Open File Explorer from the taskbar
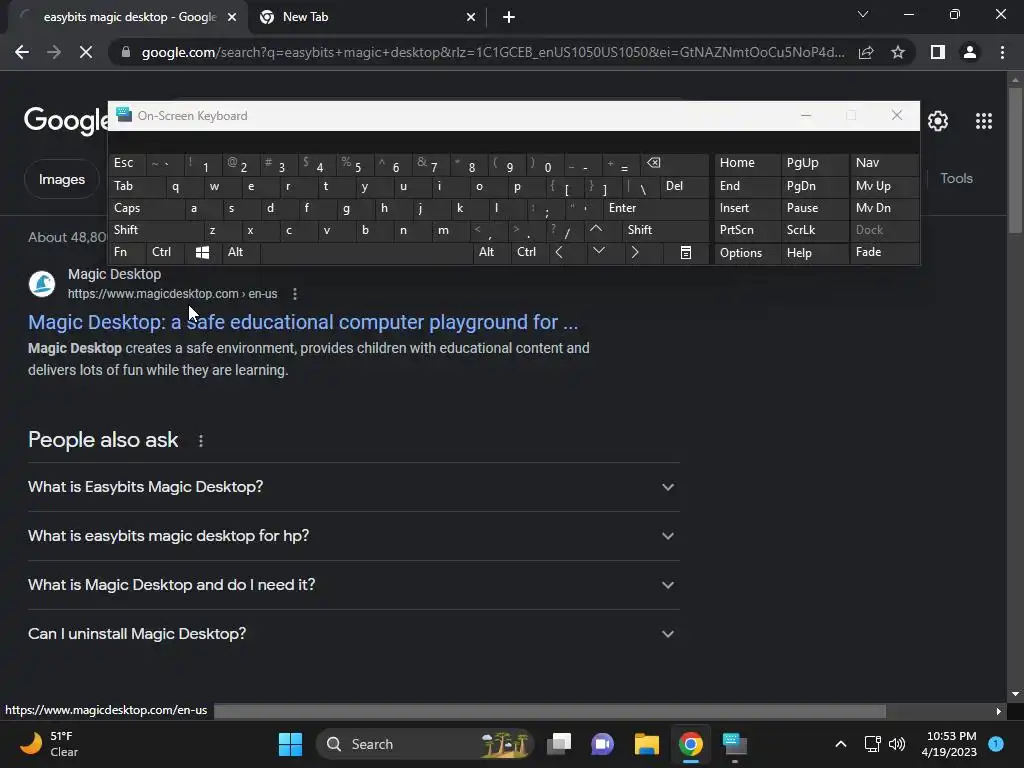 (x=647, y=744)
